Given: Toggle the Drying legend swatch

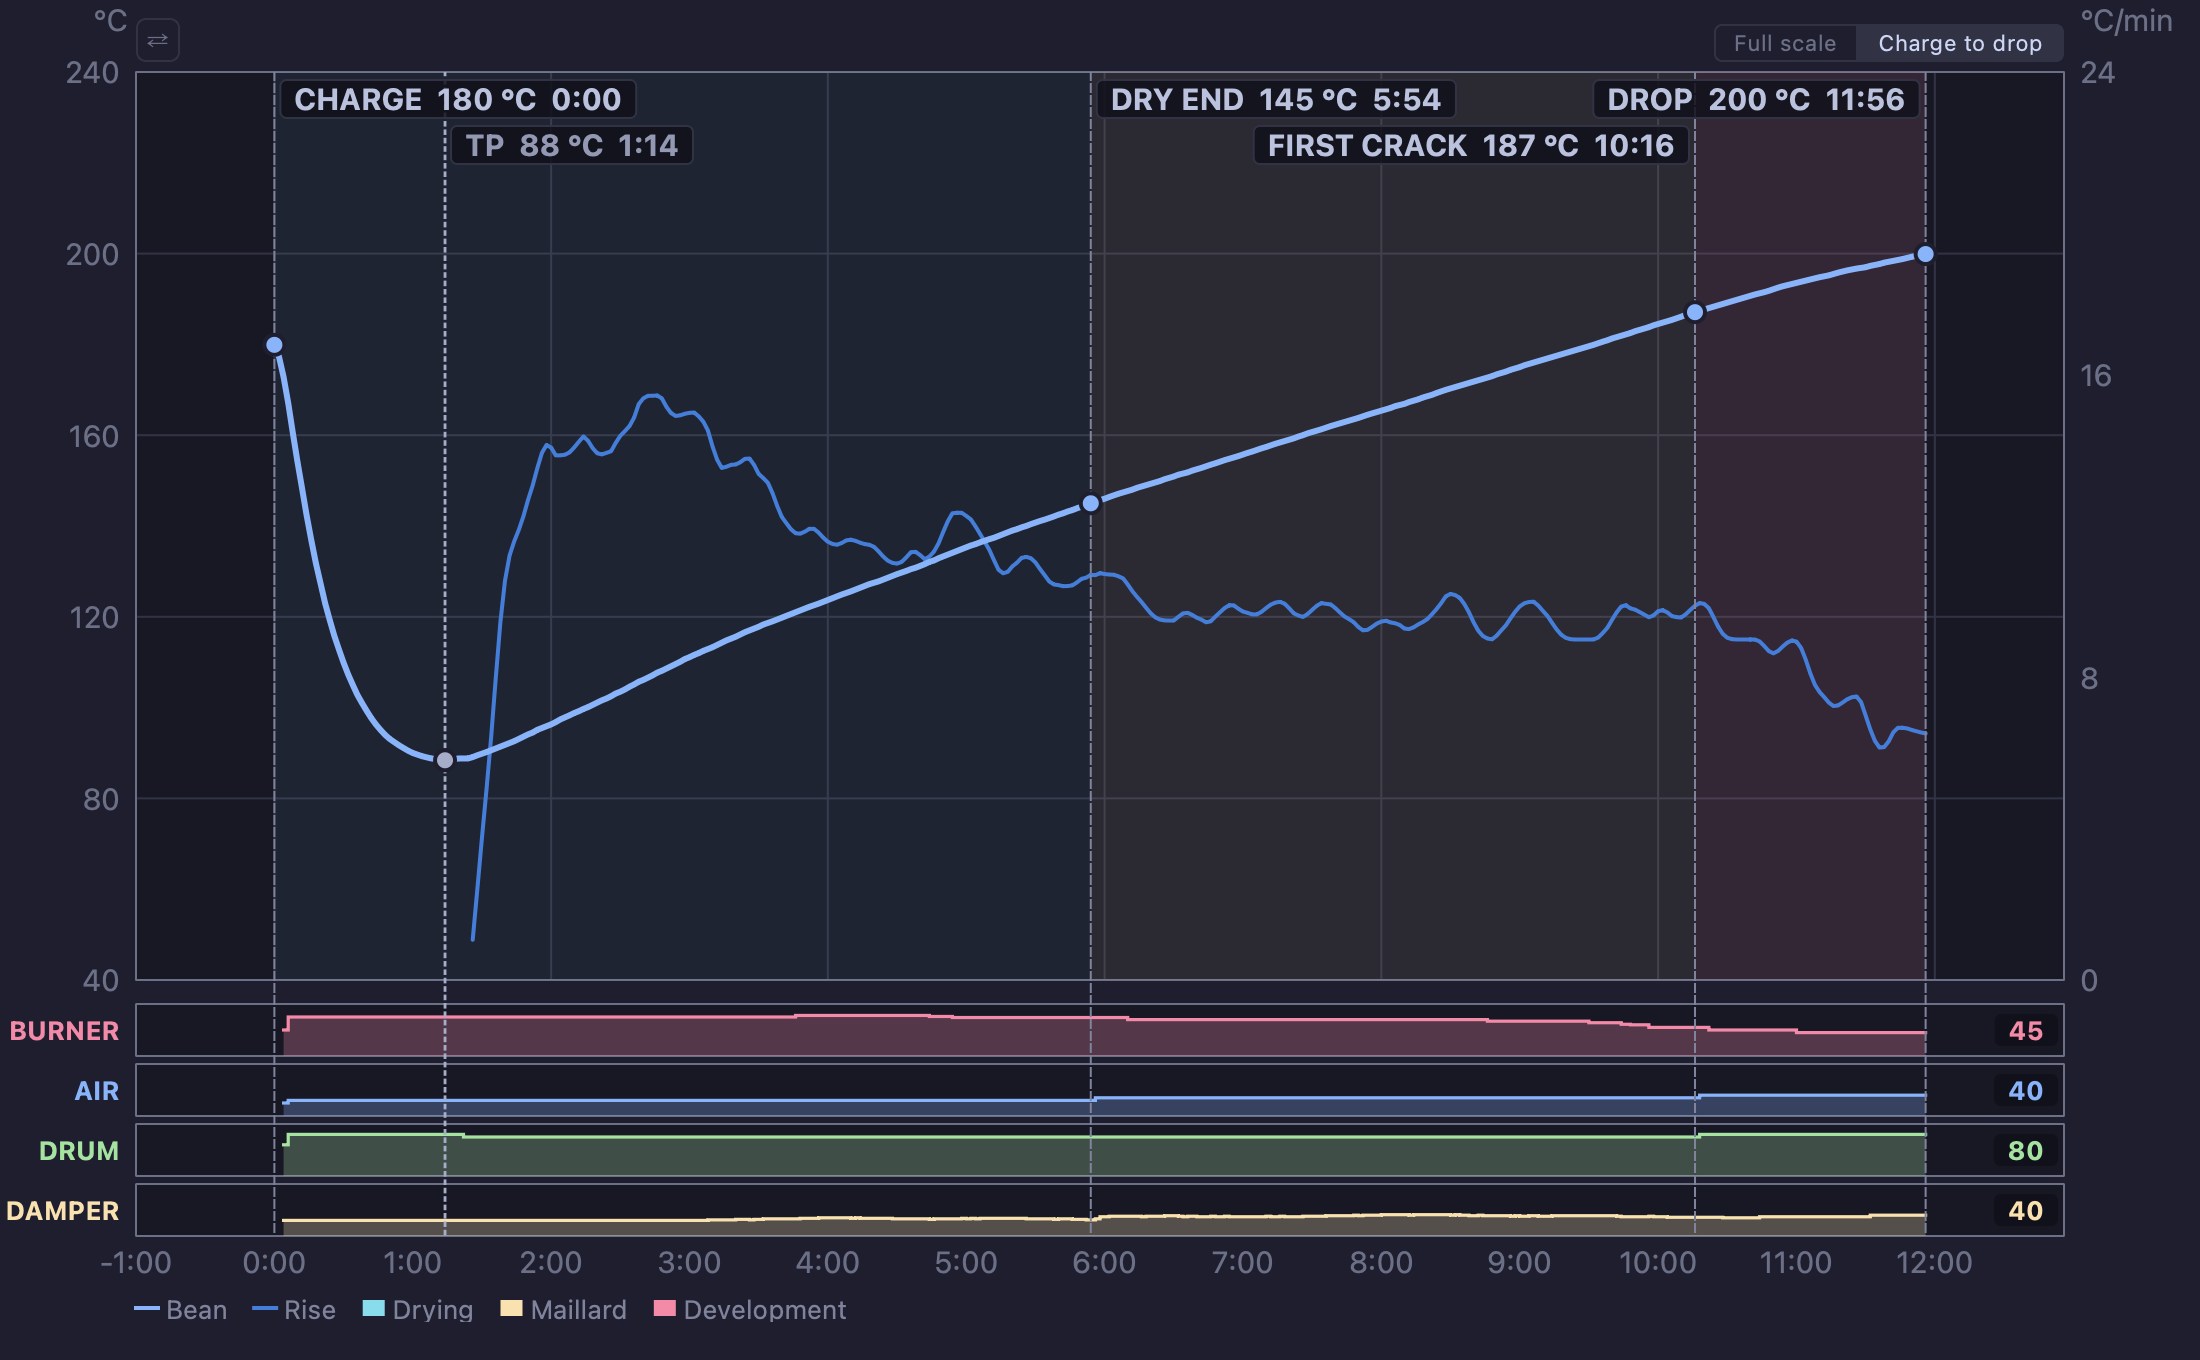Looking at the screenshot, I should [x=373, y=1308].
